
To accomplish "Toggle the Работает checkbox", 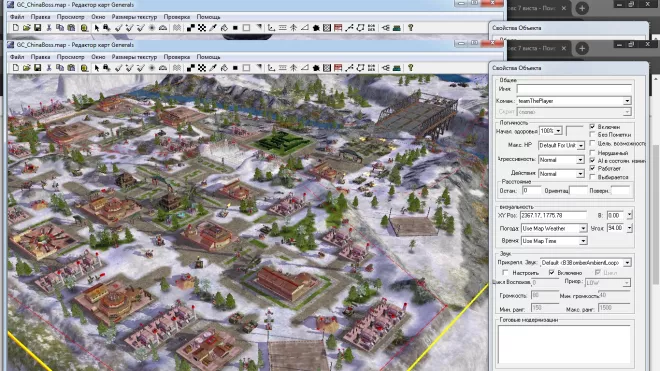I will coord(592,168).
